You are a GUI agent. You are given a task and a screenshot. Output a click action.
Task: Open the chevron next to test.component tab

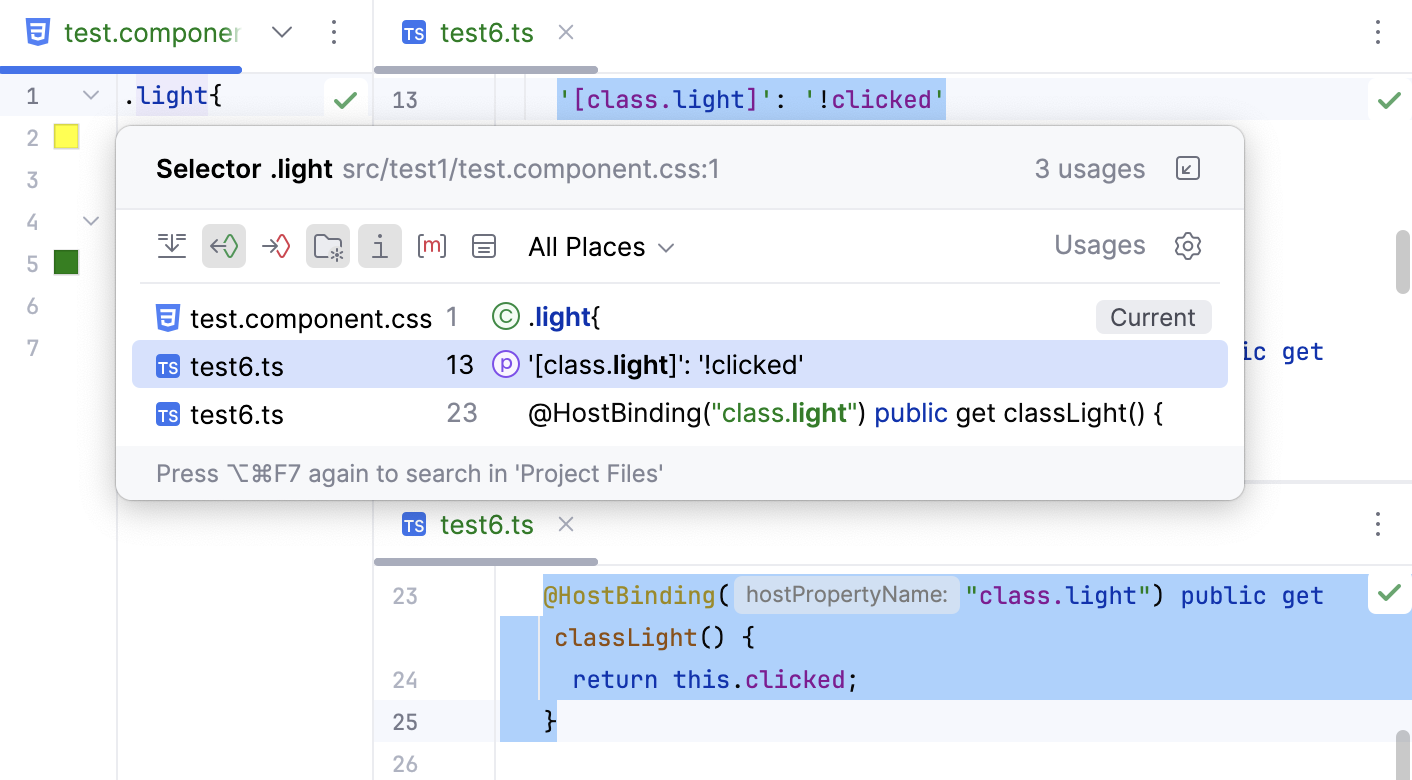click(x=281, y=32)
